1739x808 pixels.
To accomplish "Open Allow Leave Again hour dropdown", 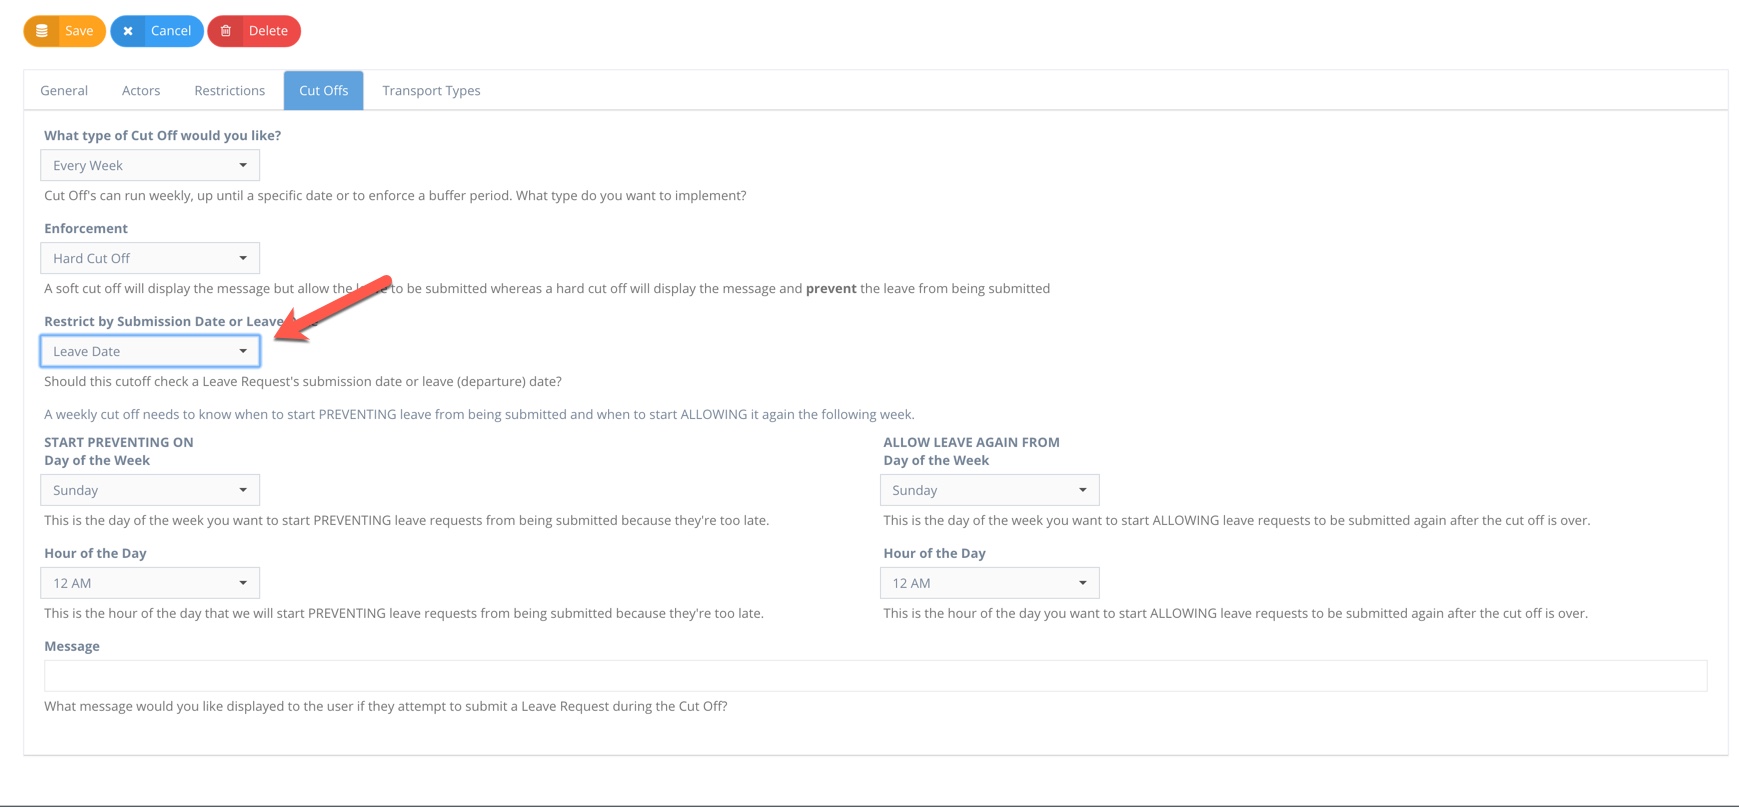I will pyautogui.click(x=990, y=583).
